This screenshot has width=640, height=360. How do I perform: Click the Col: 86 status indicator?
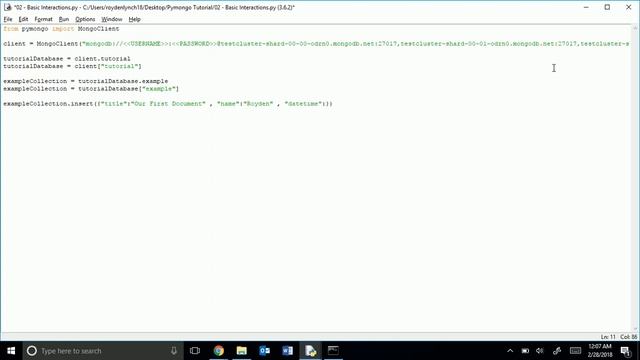coord(629,337)
